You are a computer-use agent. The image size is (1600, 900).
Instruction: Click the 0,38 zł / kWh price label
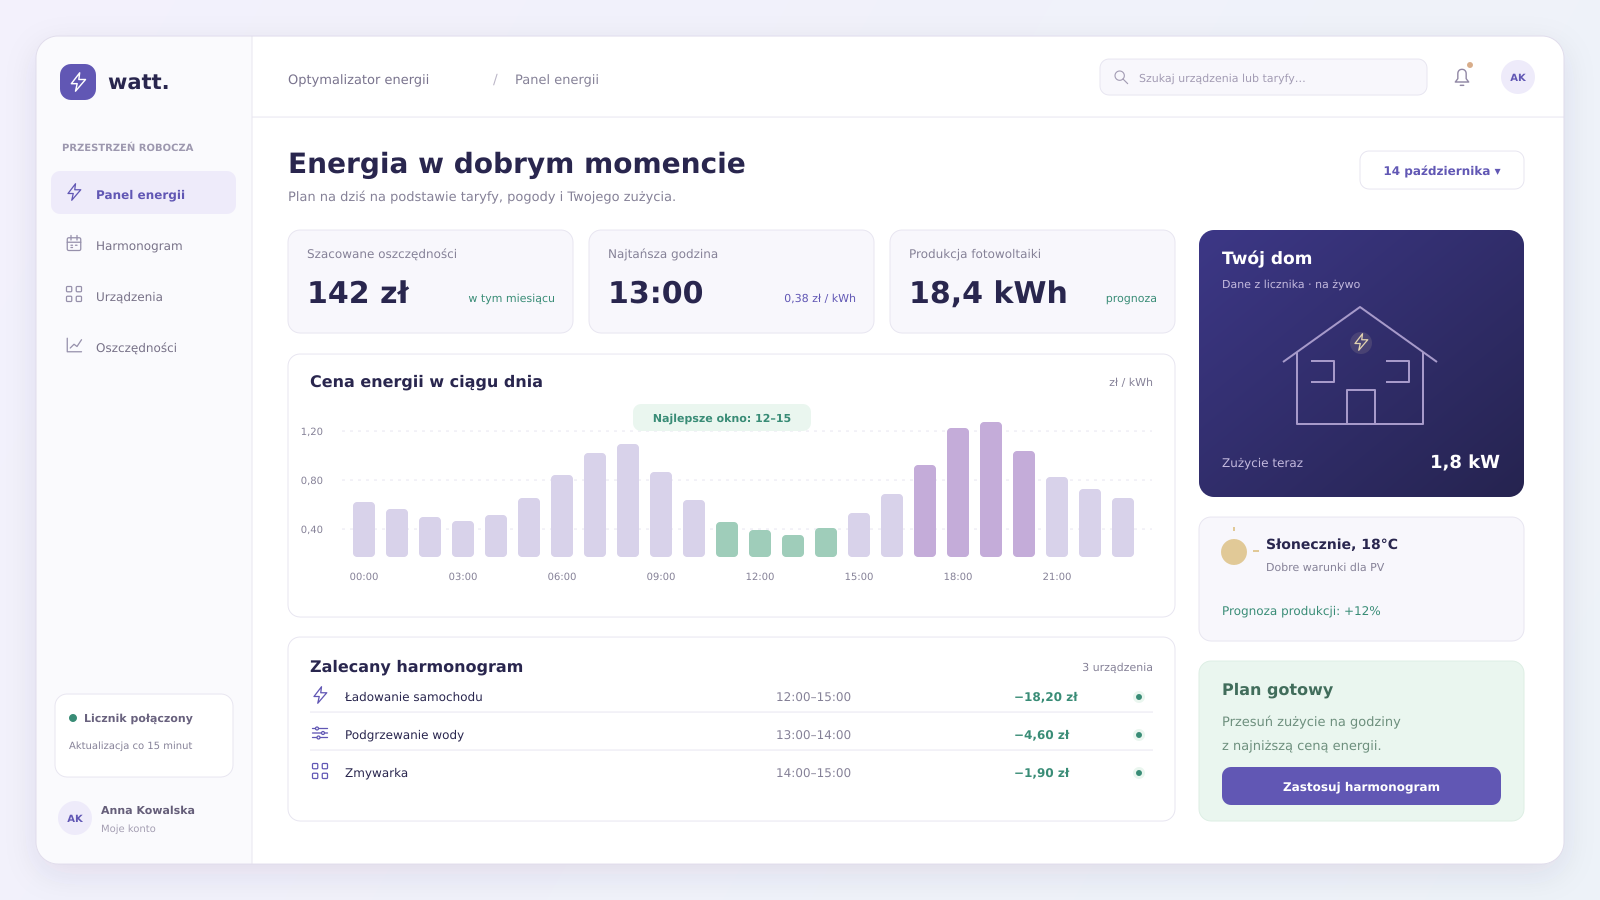pos(820,298)
